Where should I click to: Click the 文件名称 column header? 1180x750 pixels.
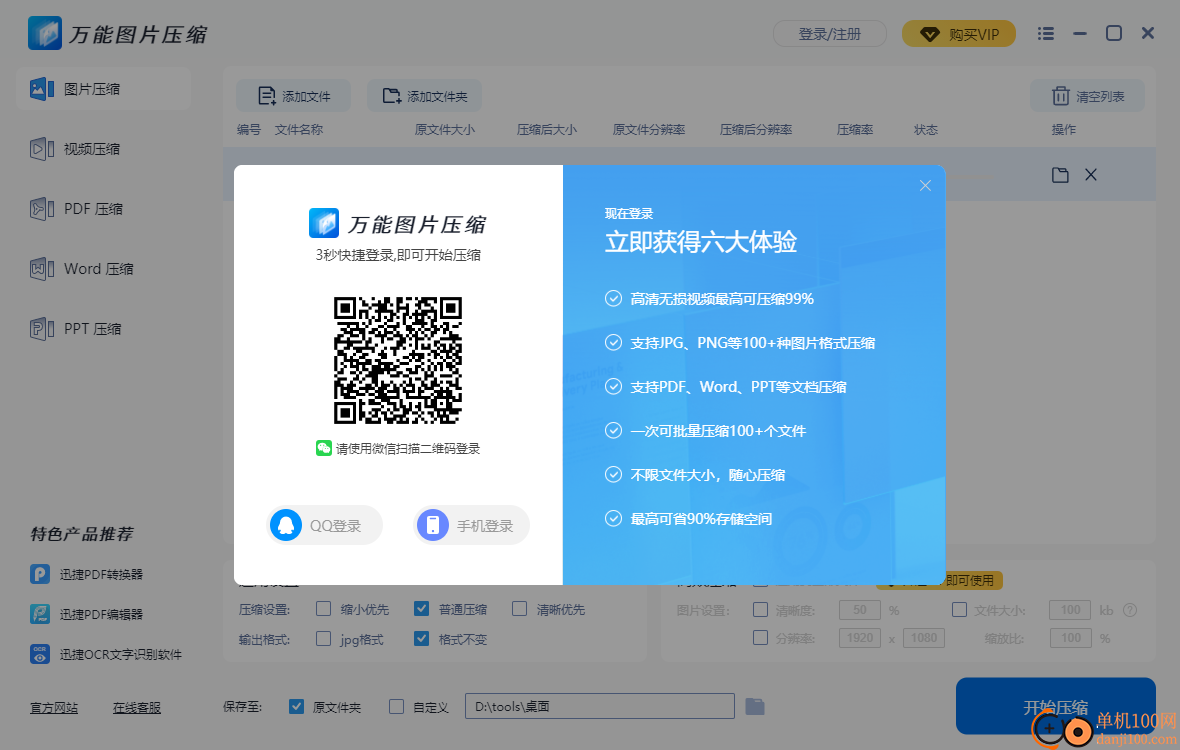pyautogui.click(x=299, y=129)
